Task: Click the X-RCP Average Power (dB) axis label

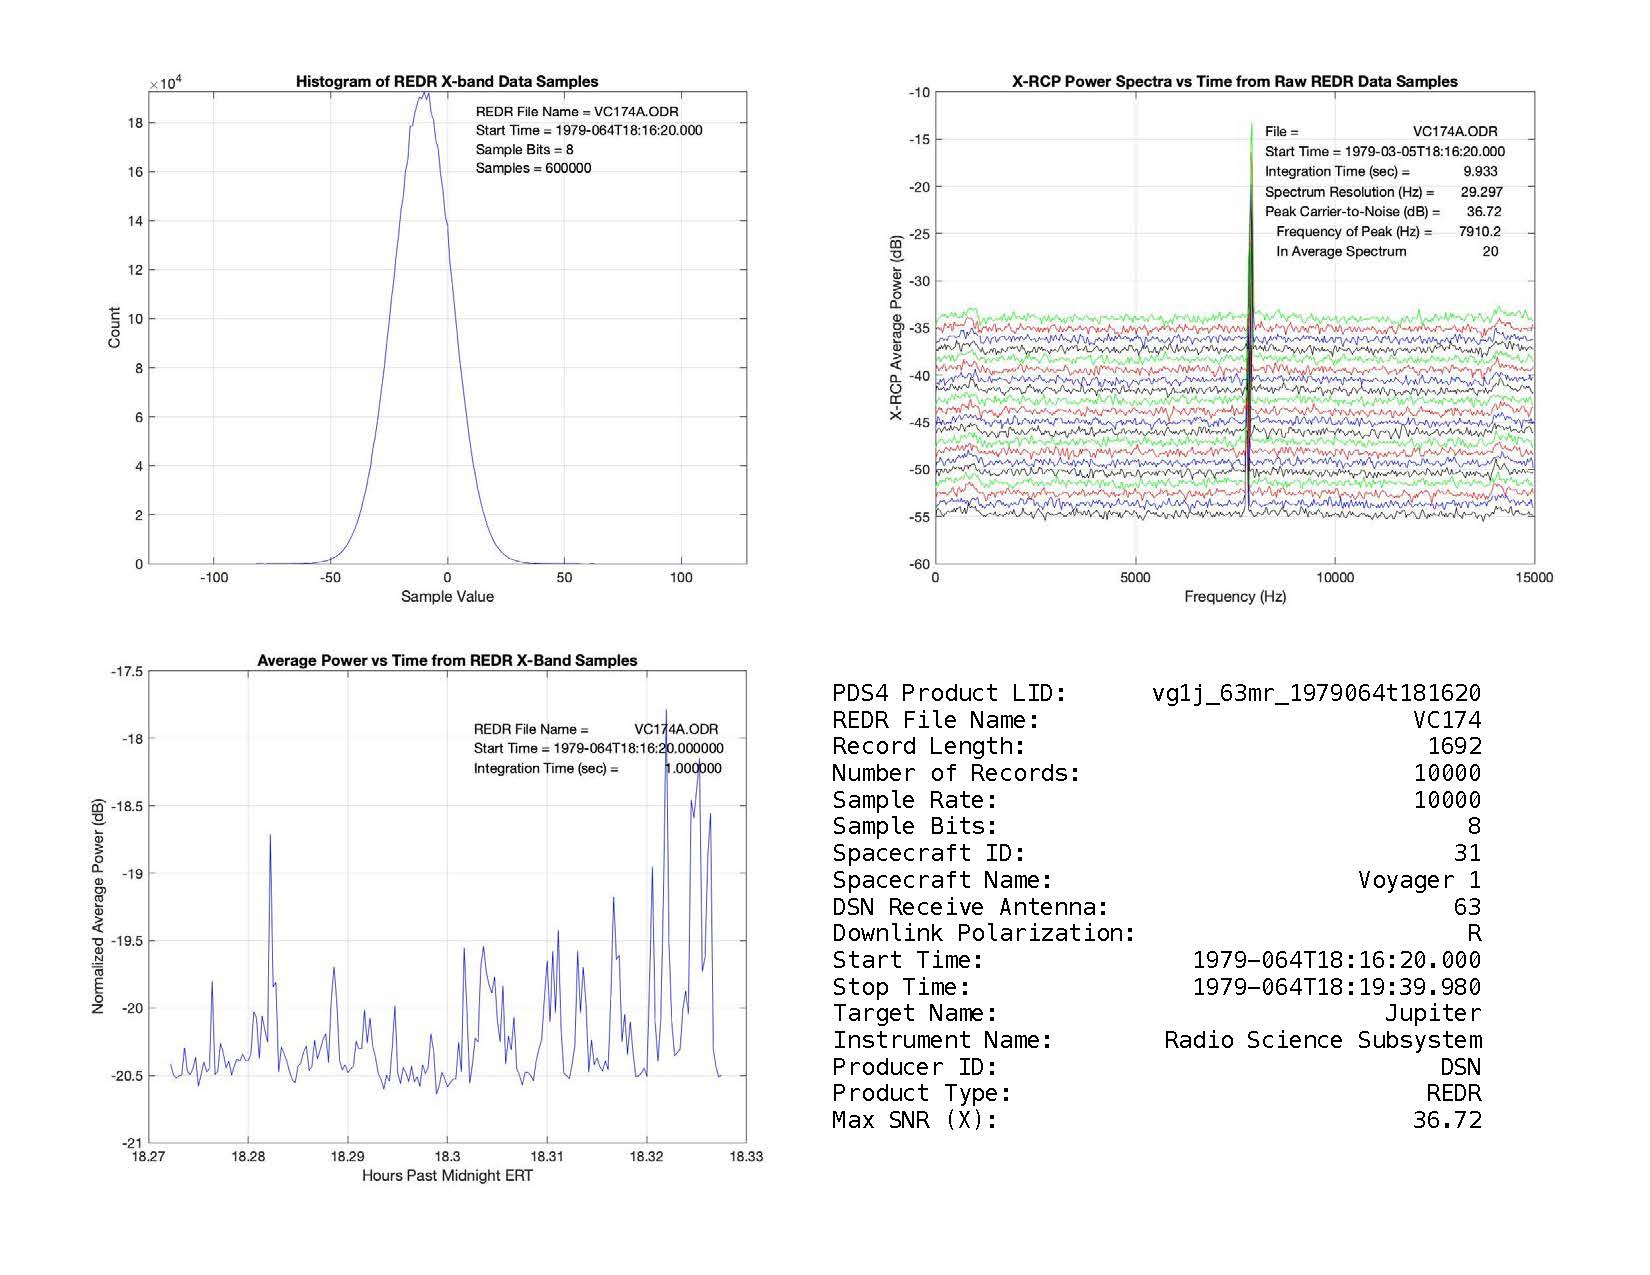Action: (x=897, y=328)
